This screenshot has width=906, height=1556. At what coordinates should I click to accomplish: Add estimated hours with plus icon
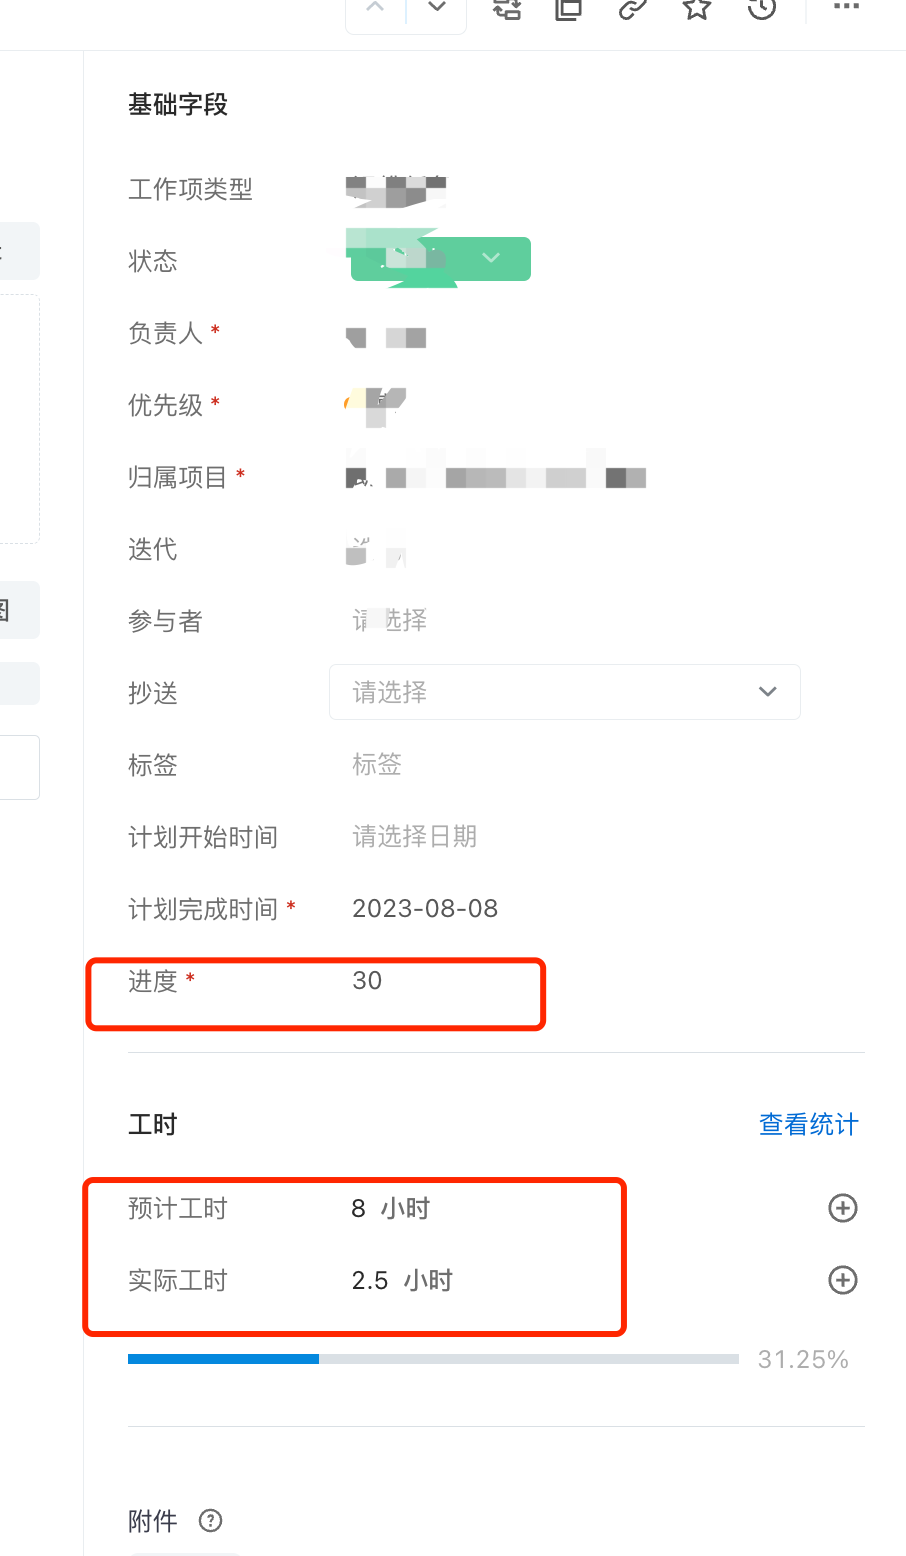[x=843, y=1208]
